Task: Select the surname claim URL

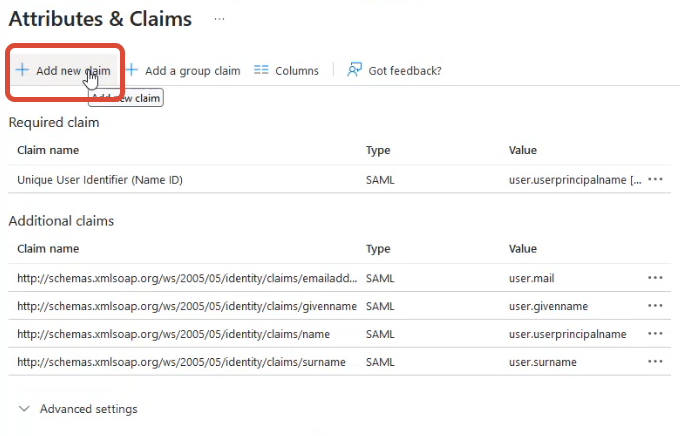Action: pos(180,362)
